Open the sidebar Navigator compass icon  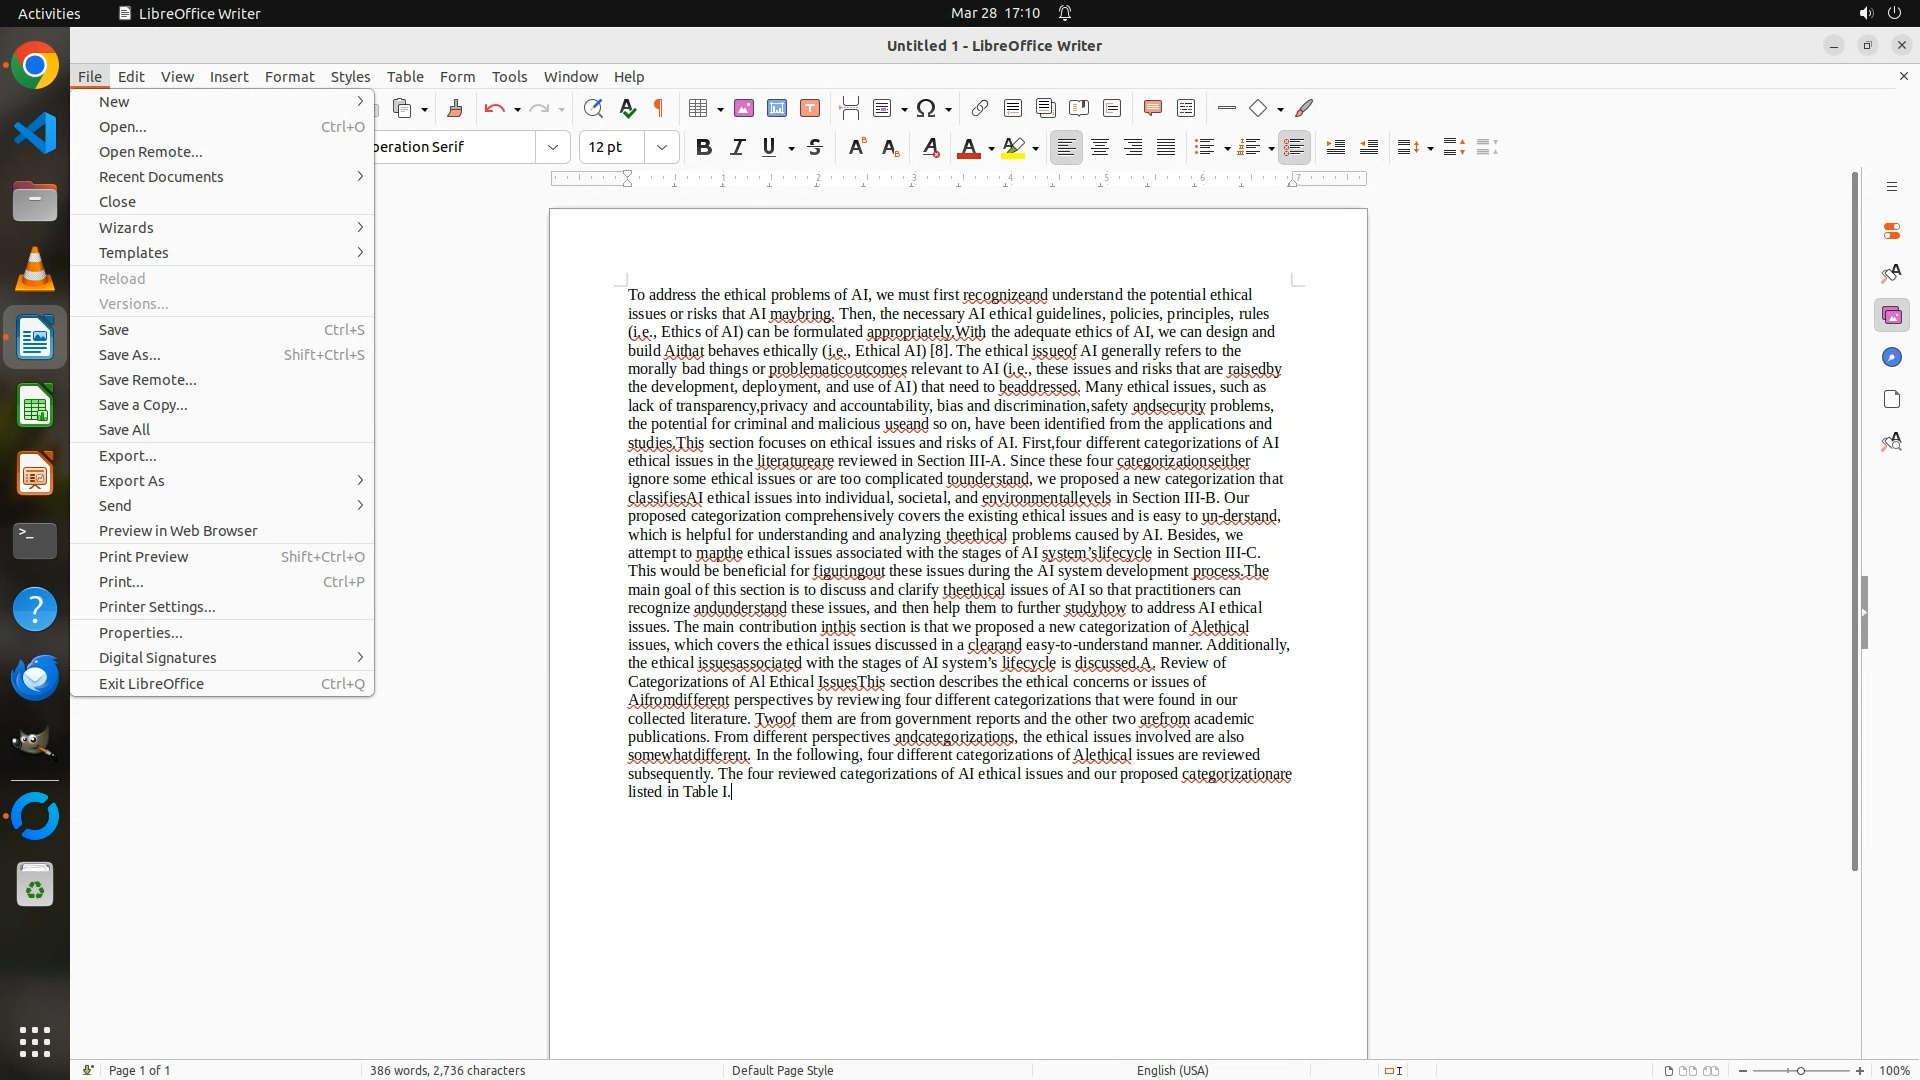(x=1891, y=358)
